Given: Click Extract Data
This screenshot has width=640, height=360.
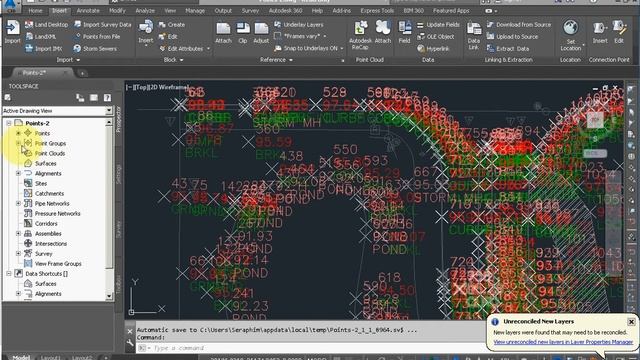Looking at the screenshot, I should (x=508, y=49).
